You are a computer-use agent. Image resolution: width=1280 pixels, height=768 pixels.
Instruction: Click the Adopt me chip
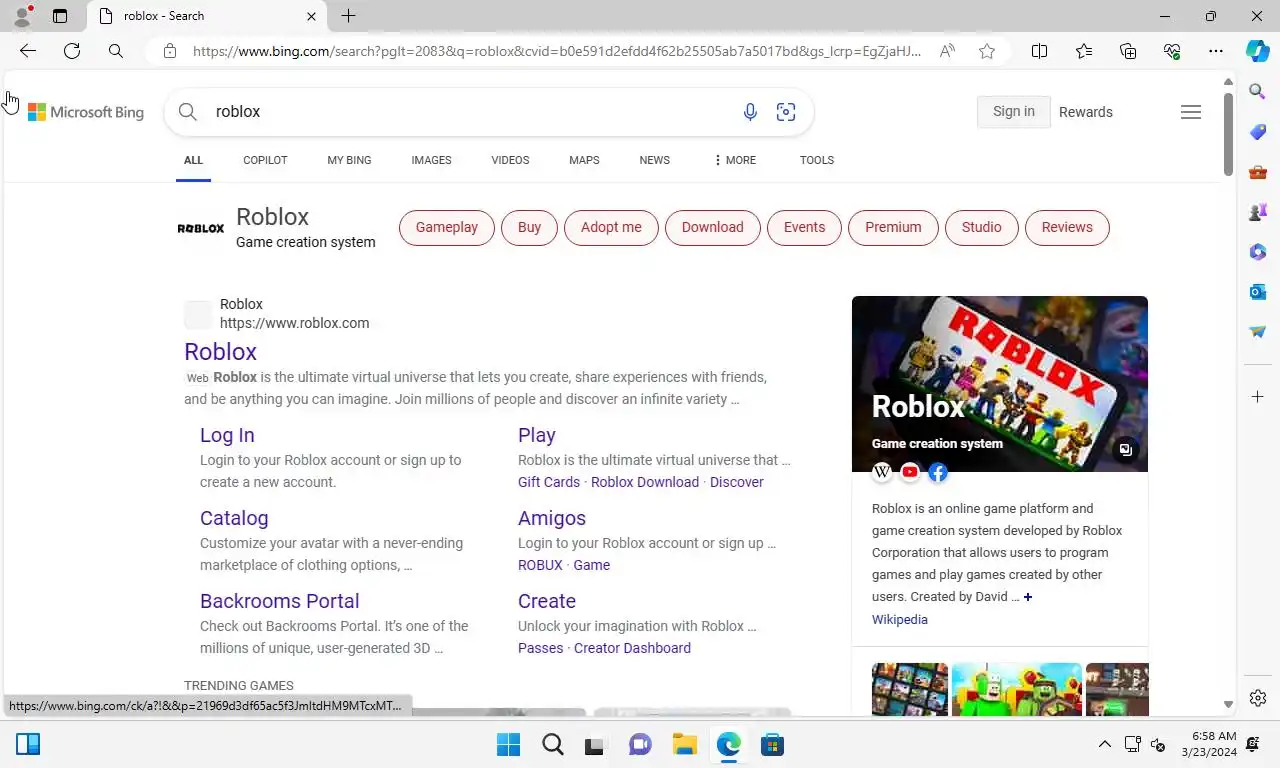pos(611,227)
